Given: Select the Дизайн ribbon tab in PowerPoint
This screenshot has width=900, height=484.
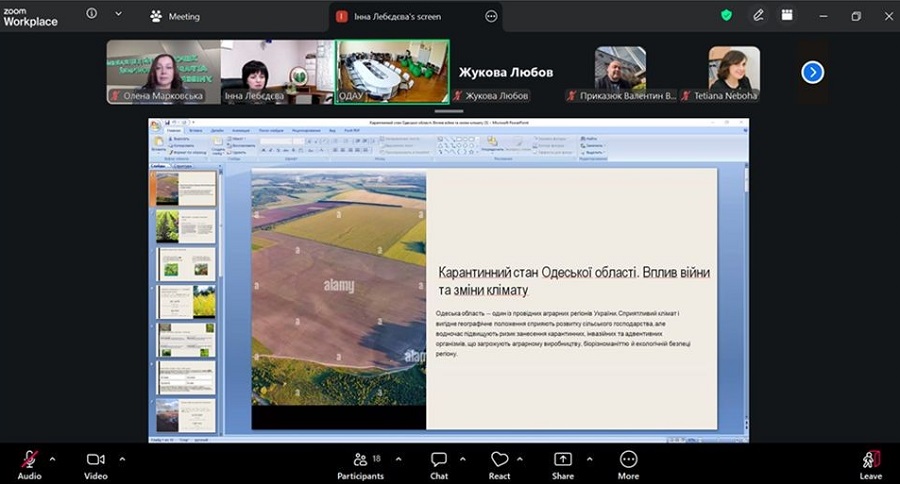Looking at the screenshot, I should (x=217, y=130).
